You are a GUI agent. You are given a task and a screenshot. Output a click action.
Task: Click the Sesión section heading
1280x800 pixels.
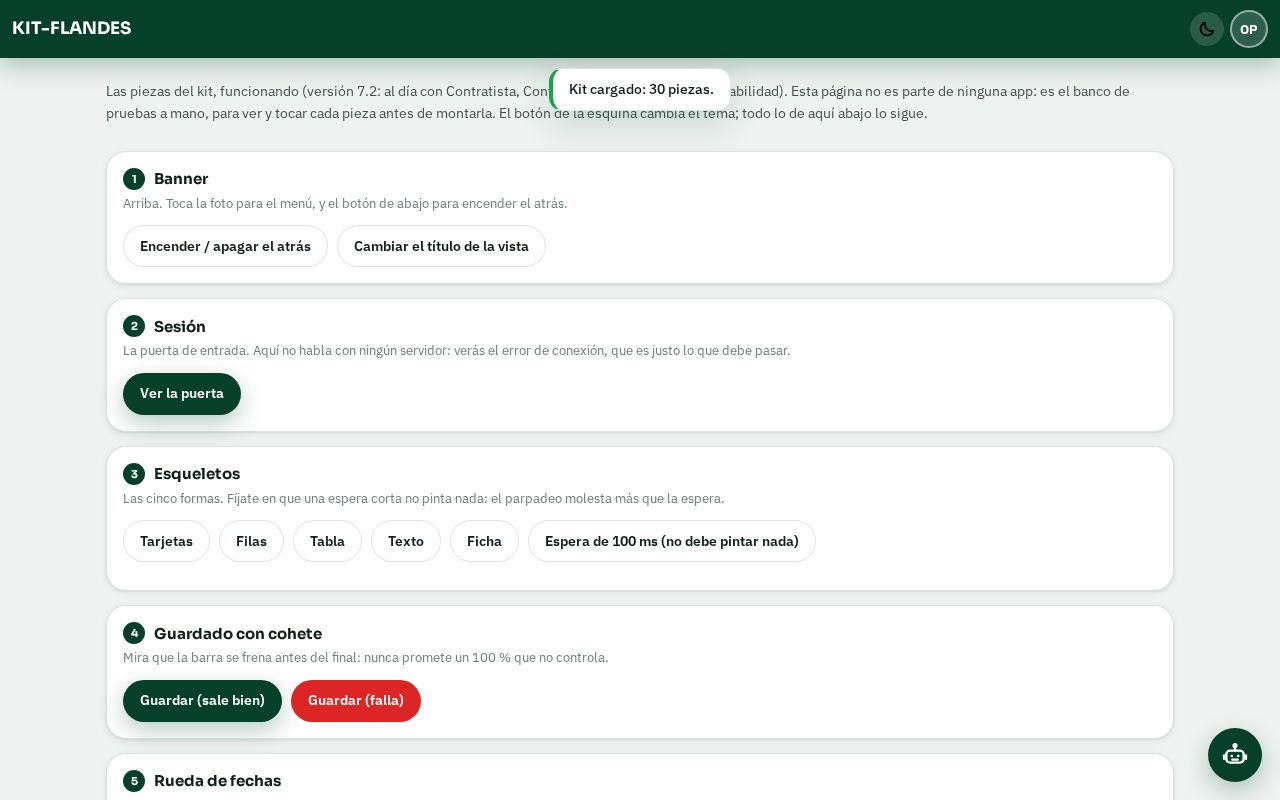180,327
